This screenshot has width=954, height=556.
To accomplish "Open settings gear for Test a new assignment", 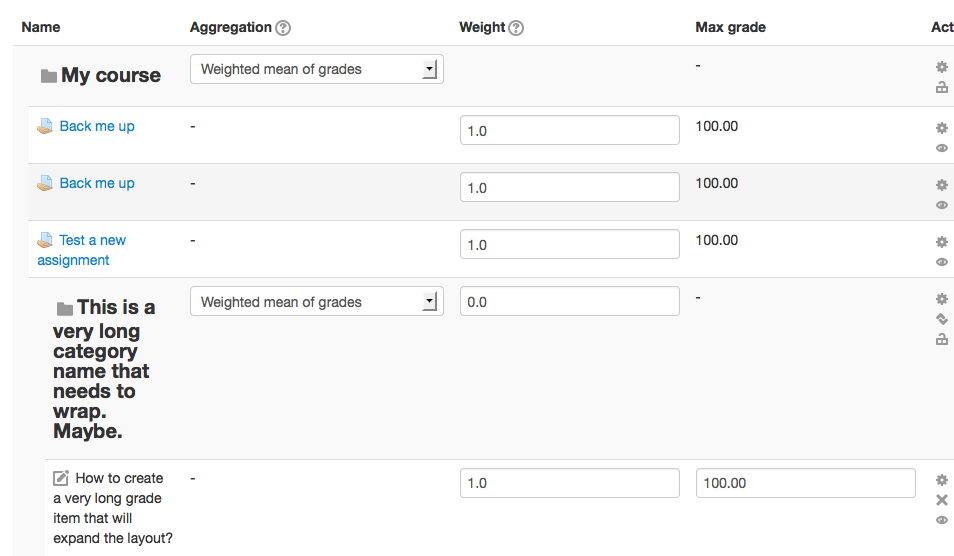I will (941, 242).
